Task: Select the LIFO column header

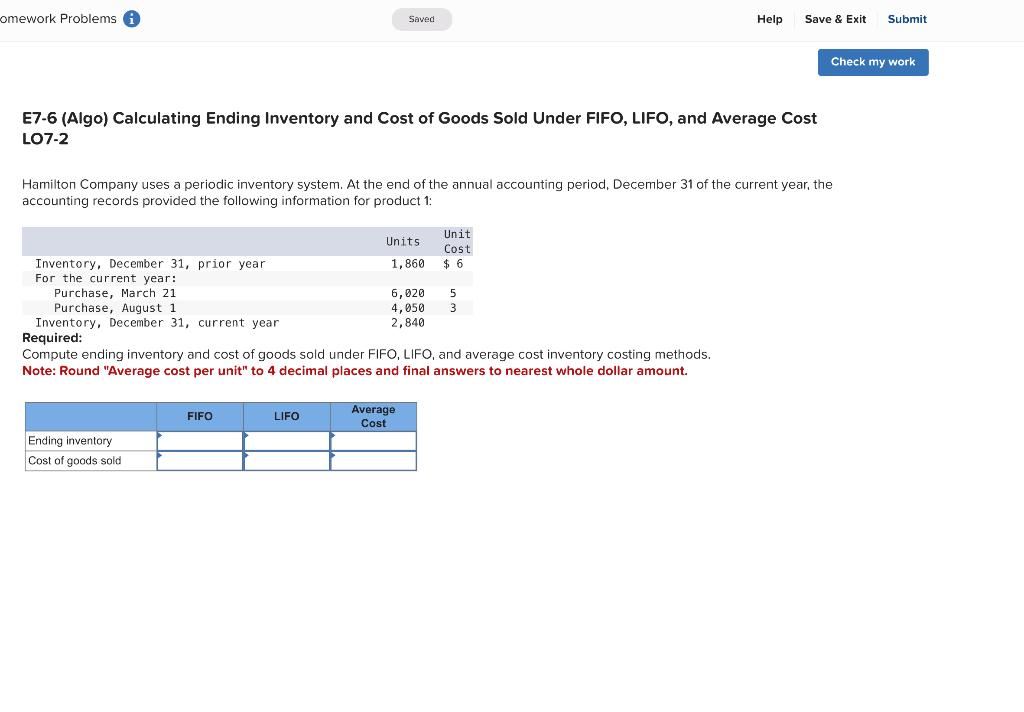Action: point(286,416)
